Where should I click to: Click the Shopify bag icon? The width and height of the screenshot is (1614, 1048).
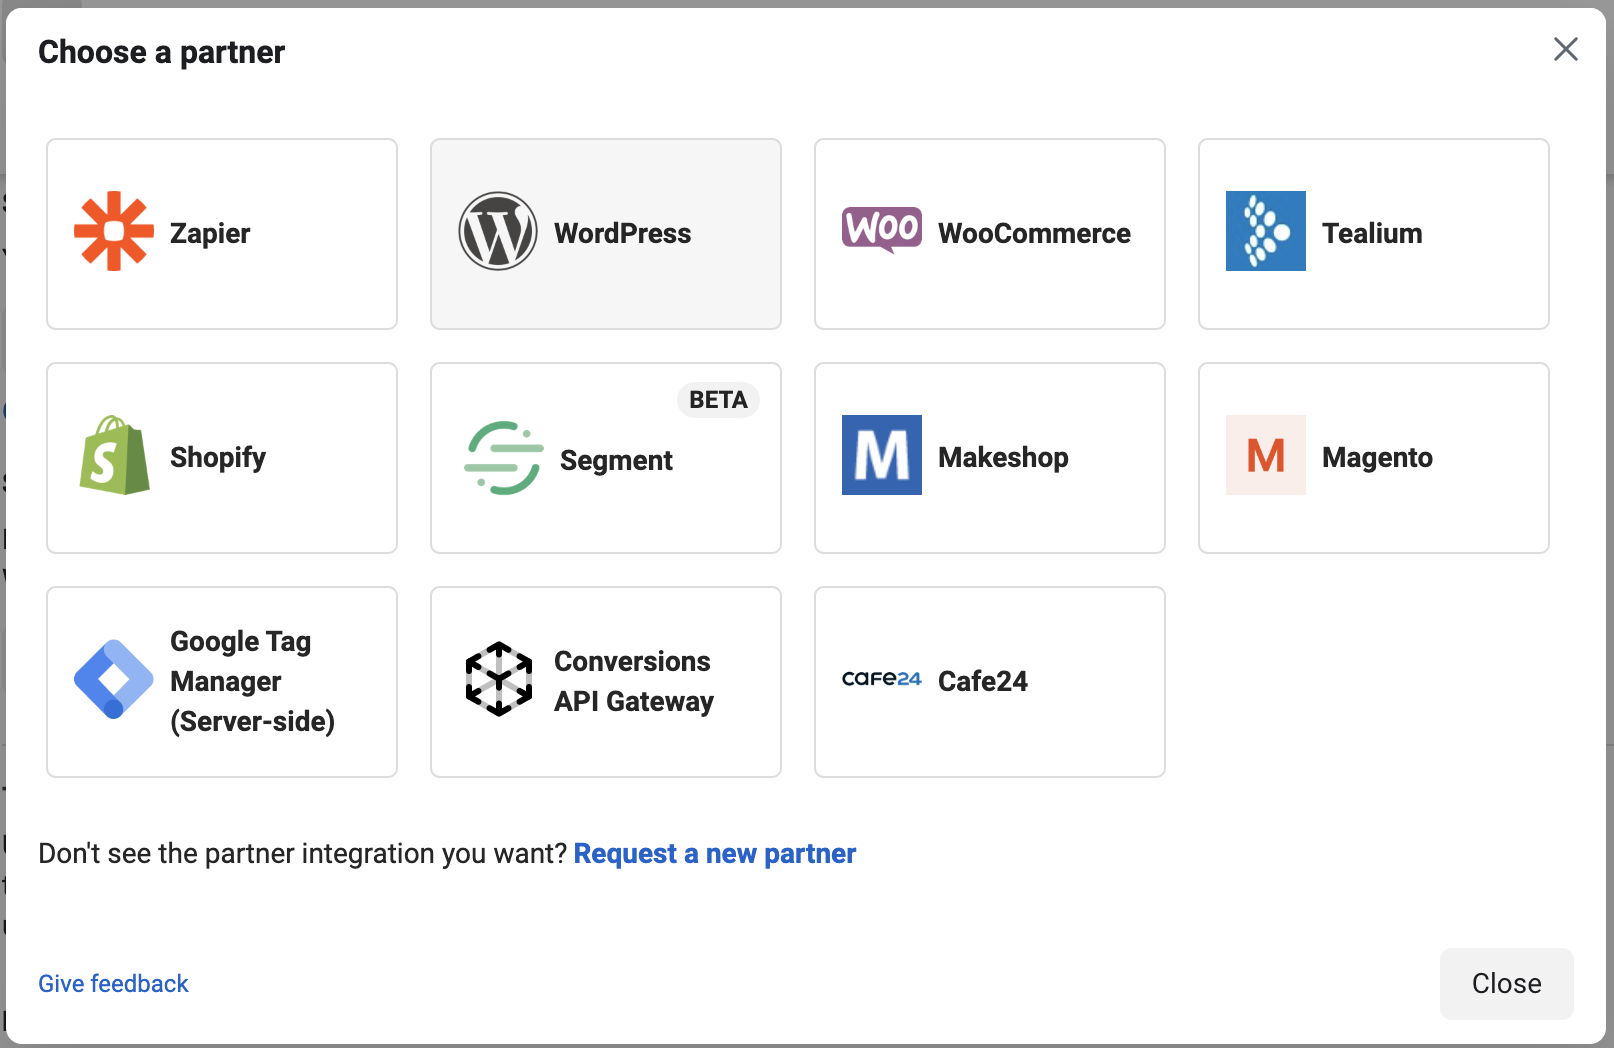tap(114, 455)
